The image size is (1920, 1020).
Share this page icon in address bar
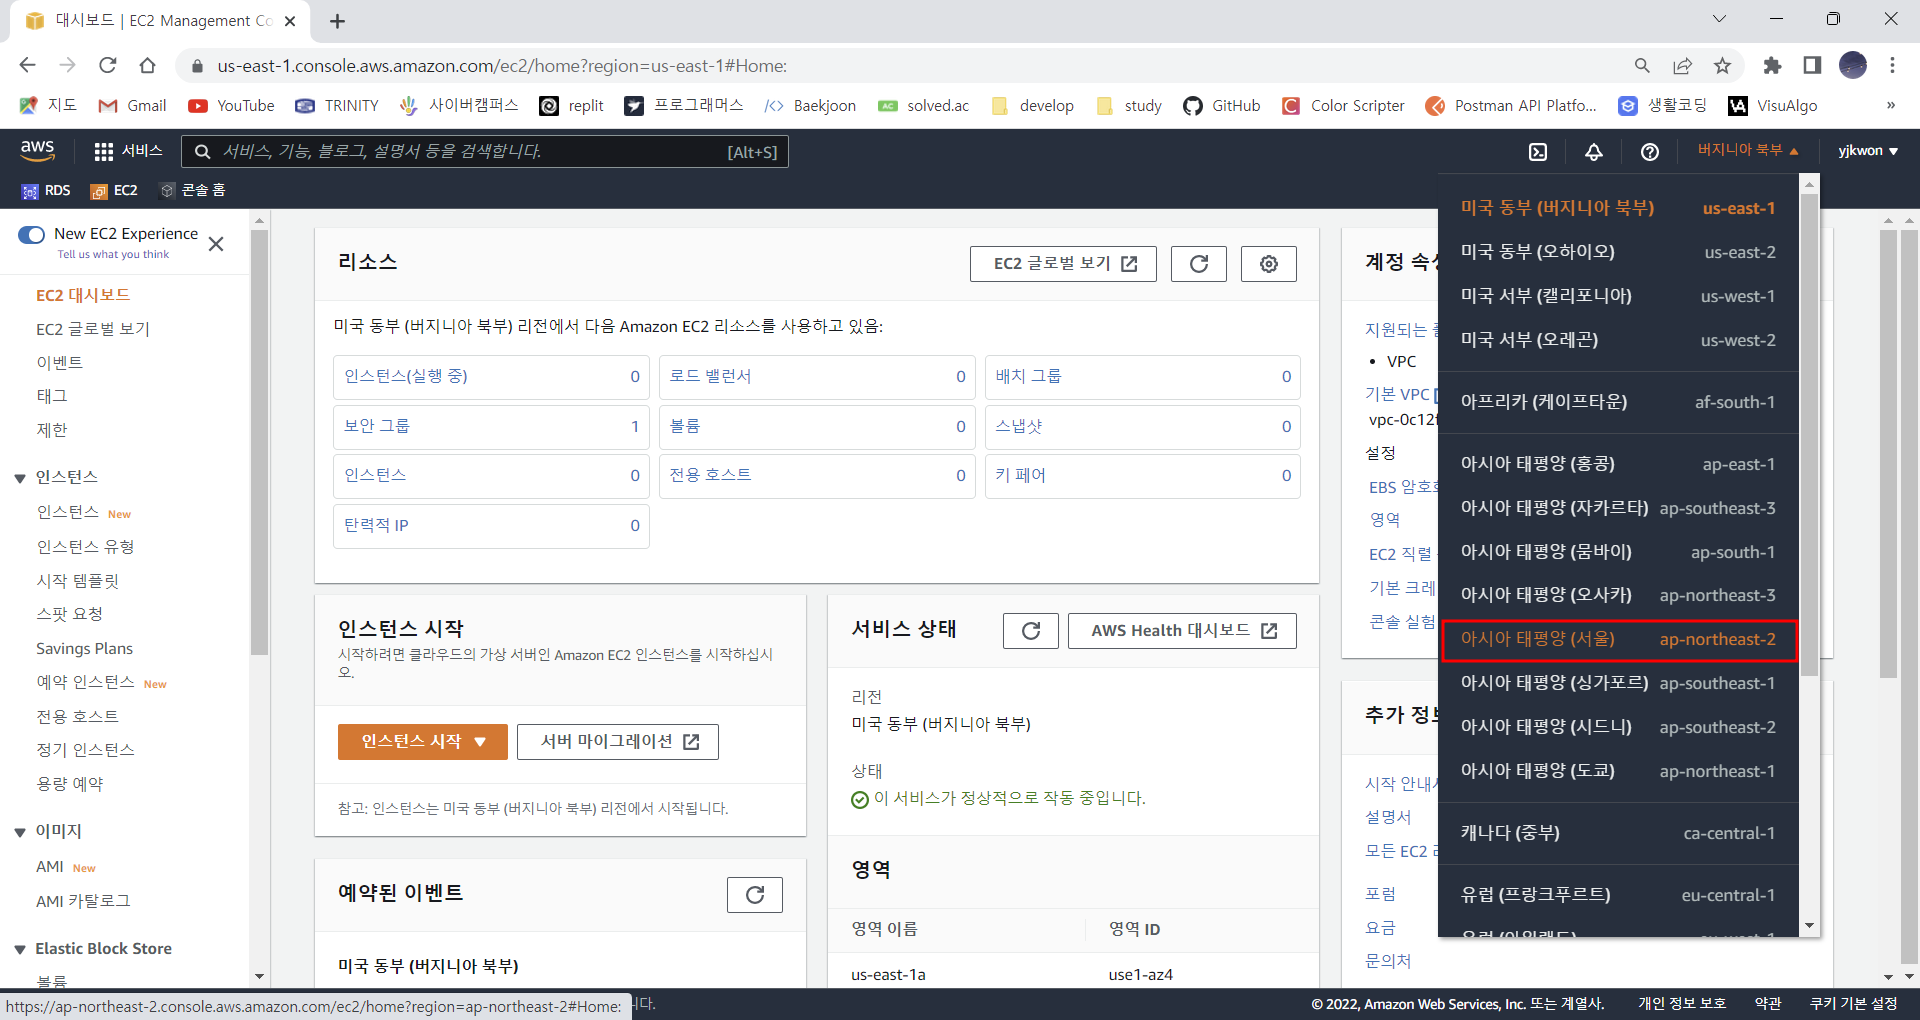pos(1682,65)
